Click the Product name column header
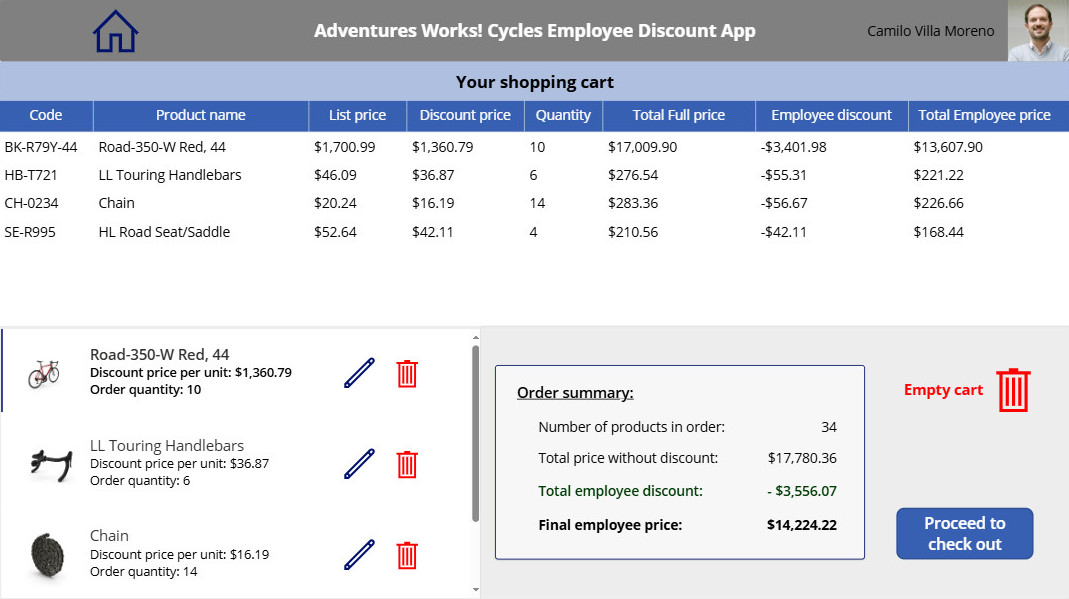This screenshot has height=599, width=1069. [x=200, y=115]
